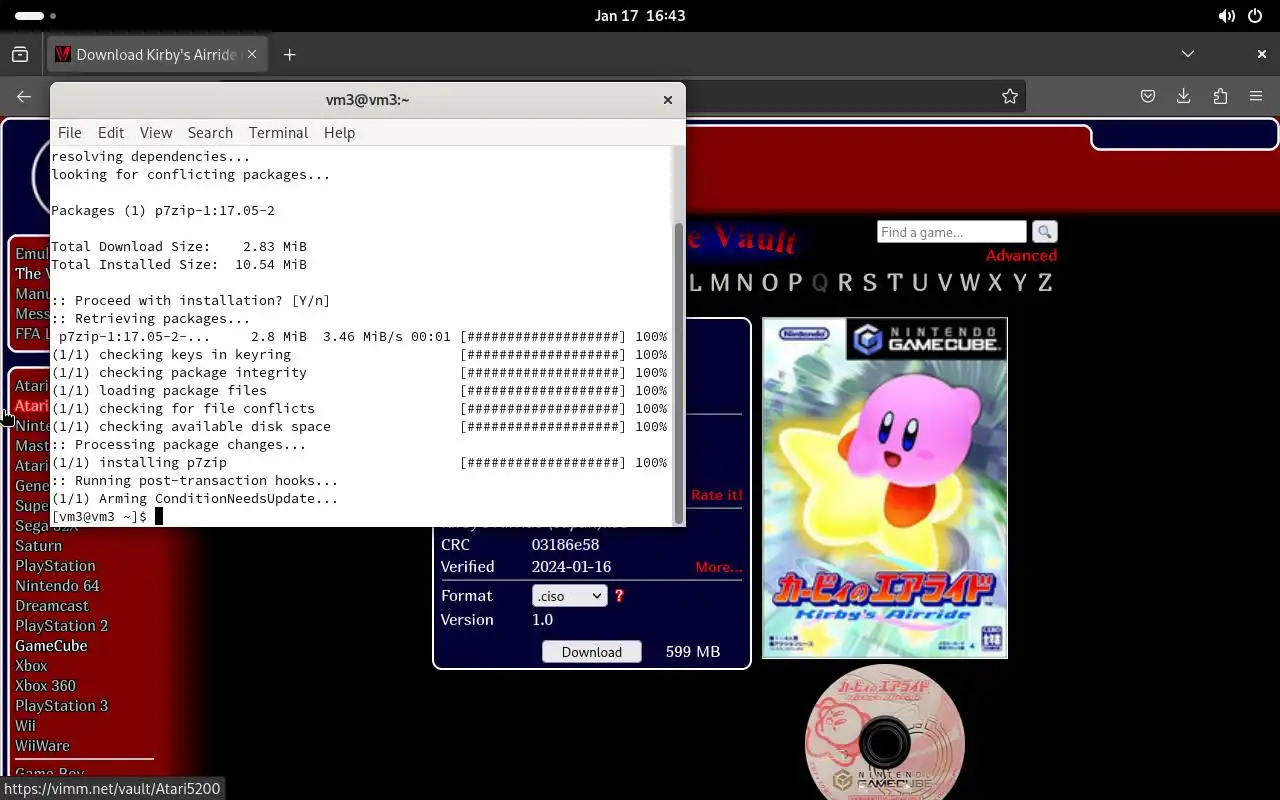Screen dimensions: 1280x800
Task: Open Xbox 360 vault link
Action: click(45, 686)
